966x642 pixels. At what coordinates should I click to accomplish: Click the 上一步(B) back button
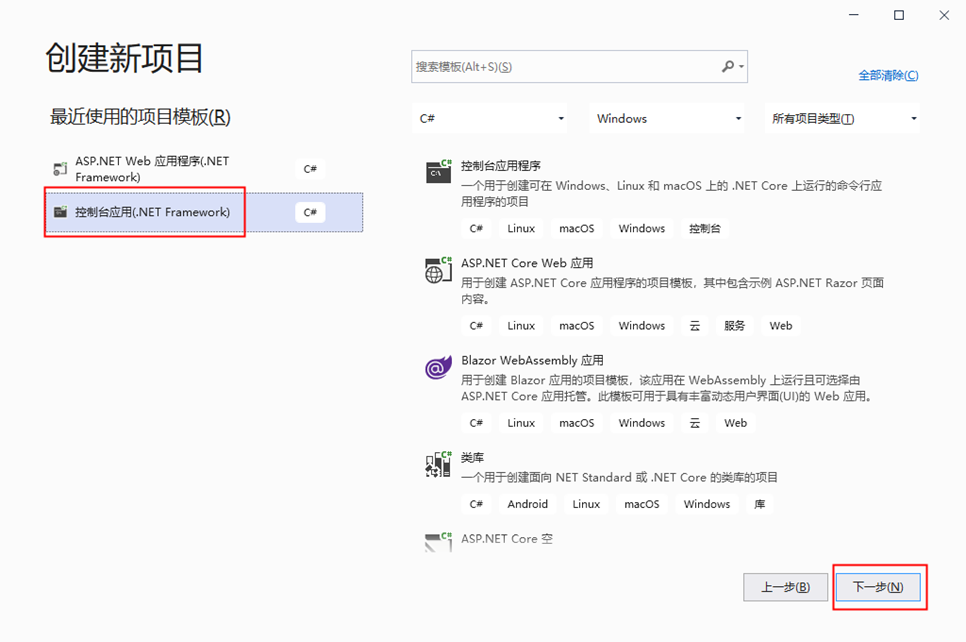[x=785, y=587]
